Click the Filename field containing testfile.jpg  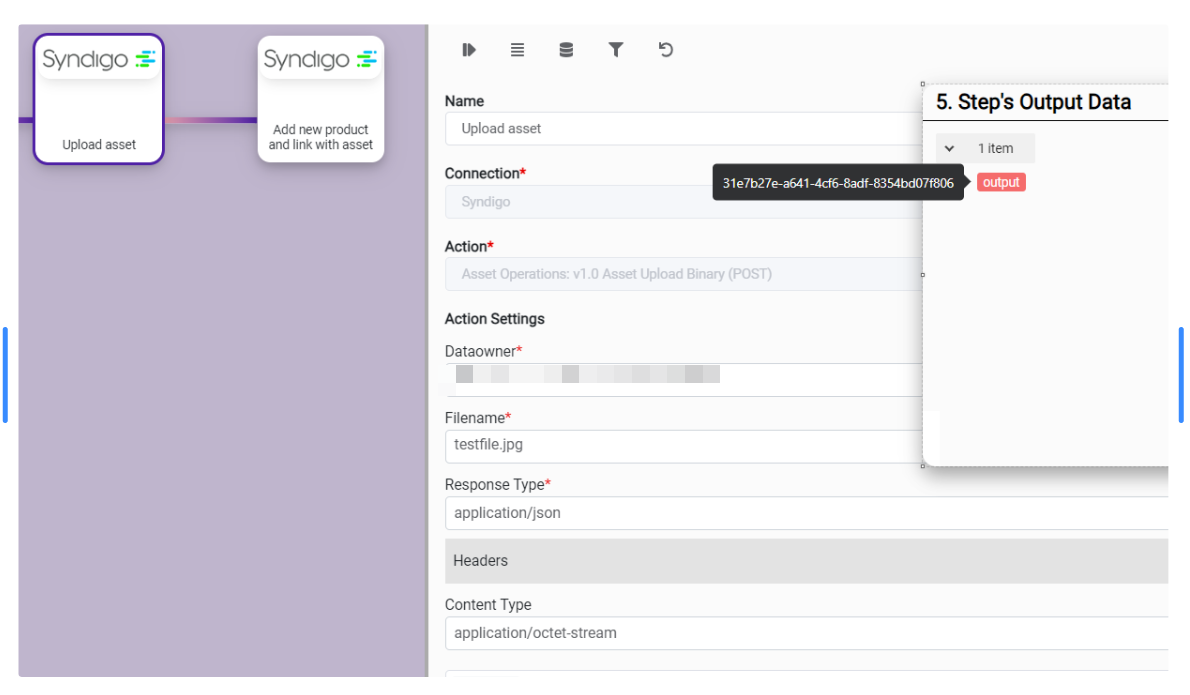680,445
